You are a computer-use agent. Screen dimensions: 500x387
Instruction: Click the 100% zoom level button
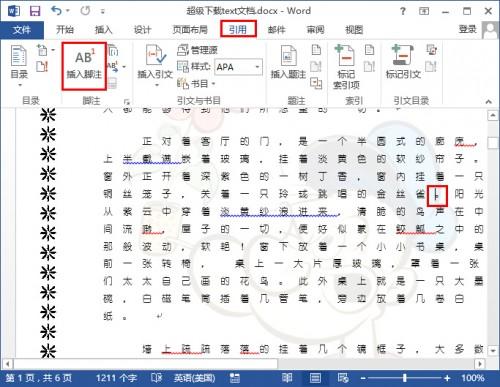pyautogui.click(x=473, y=378)
